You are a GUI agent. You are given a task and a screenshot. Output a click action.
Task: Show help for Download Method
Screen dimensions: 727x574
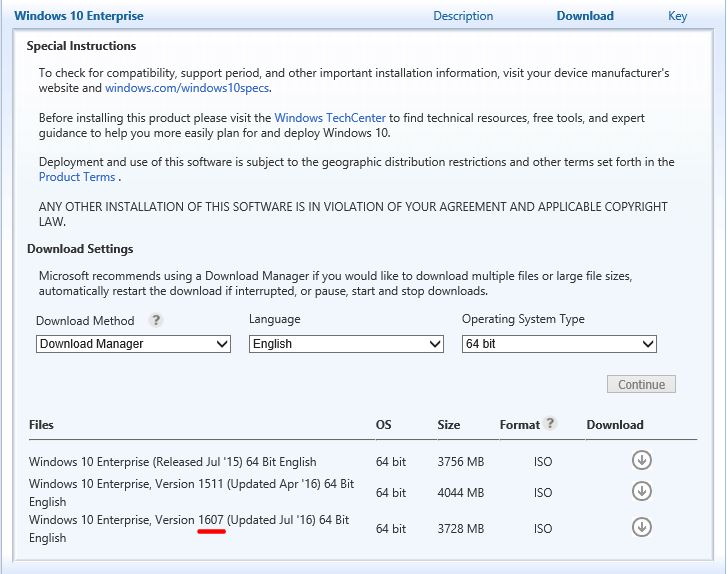[156, 320]
